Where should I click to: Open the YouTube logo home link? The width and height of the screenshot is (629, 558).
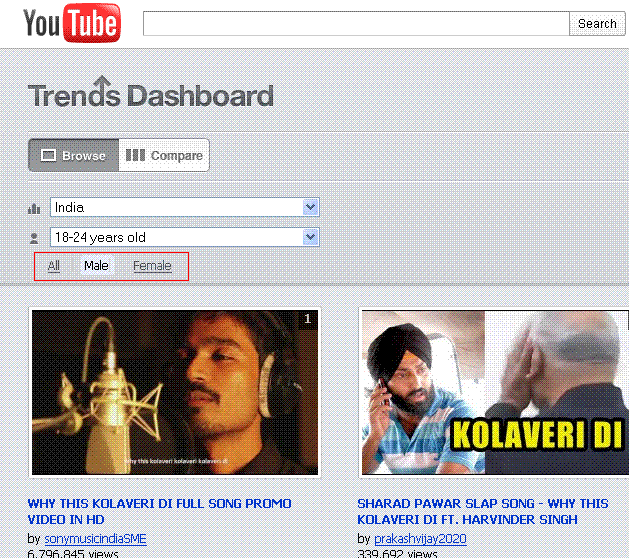click(72, 23)
